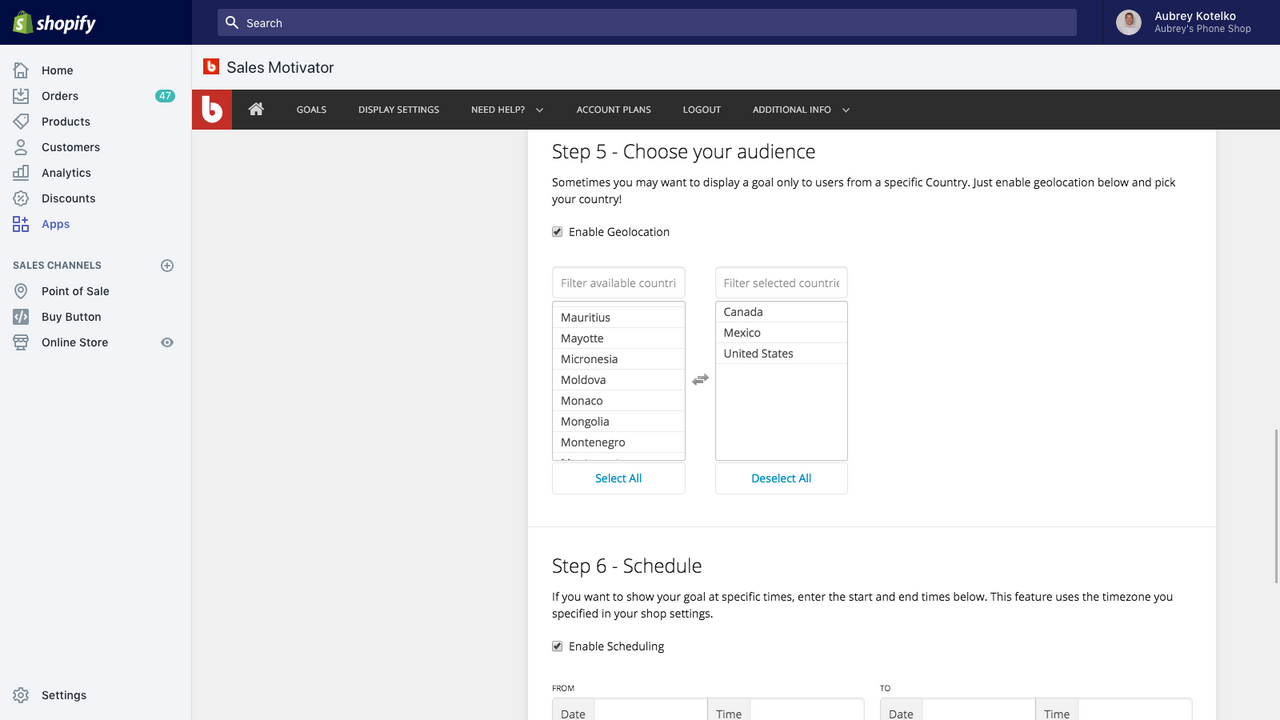Toggle the Enable Scheduling checkbox
This screenshot has height=720, width=1280.
pos(558,646)
